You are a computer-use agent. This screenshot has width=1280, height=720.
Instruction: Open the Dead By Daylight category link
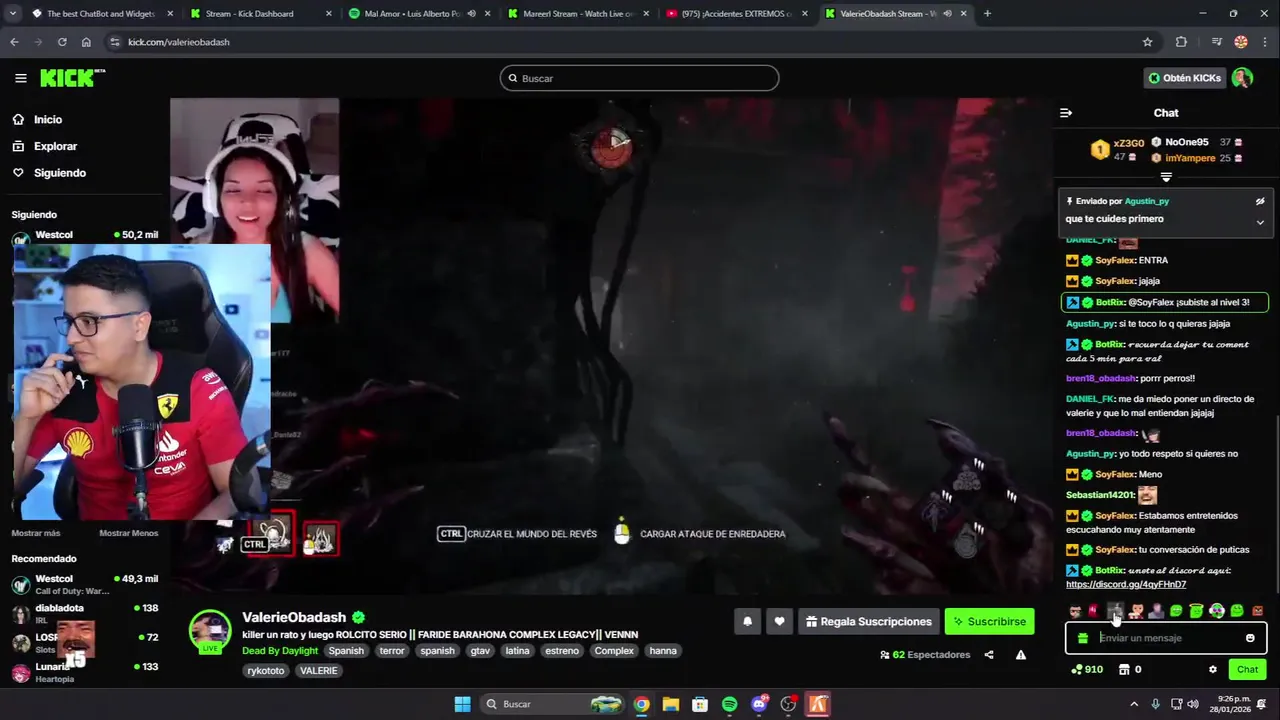coord(280,651)
